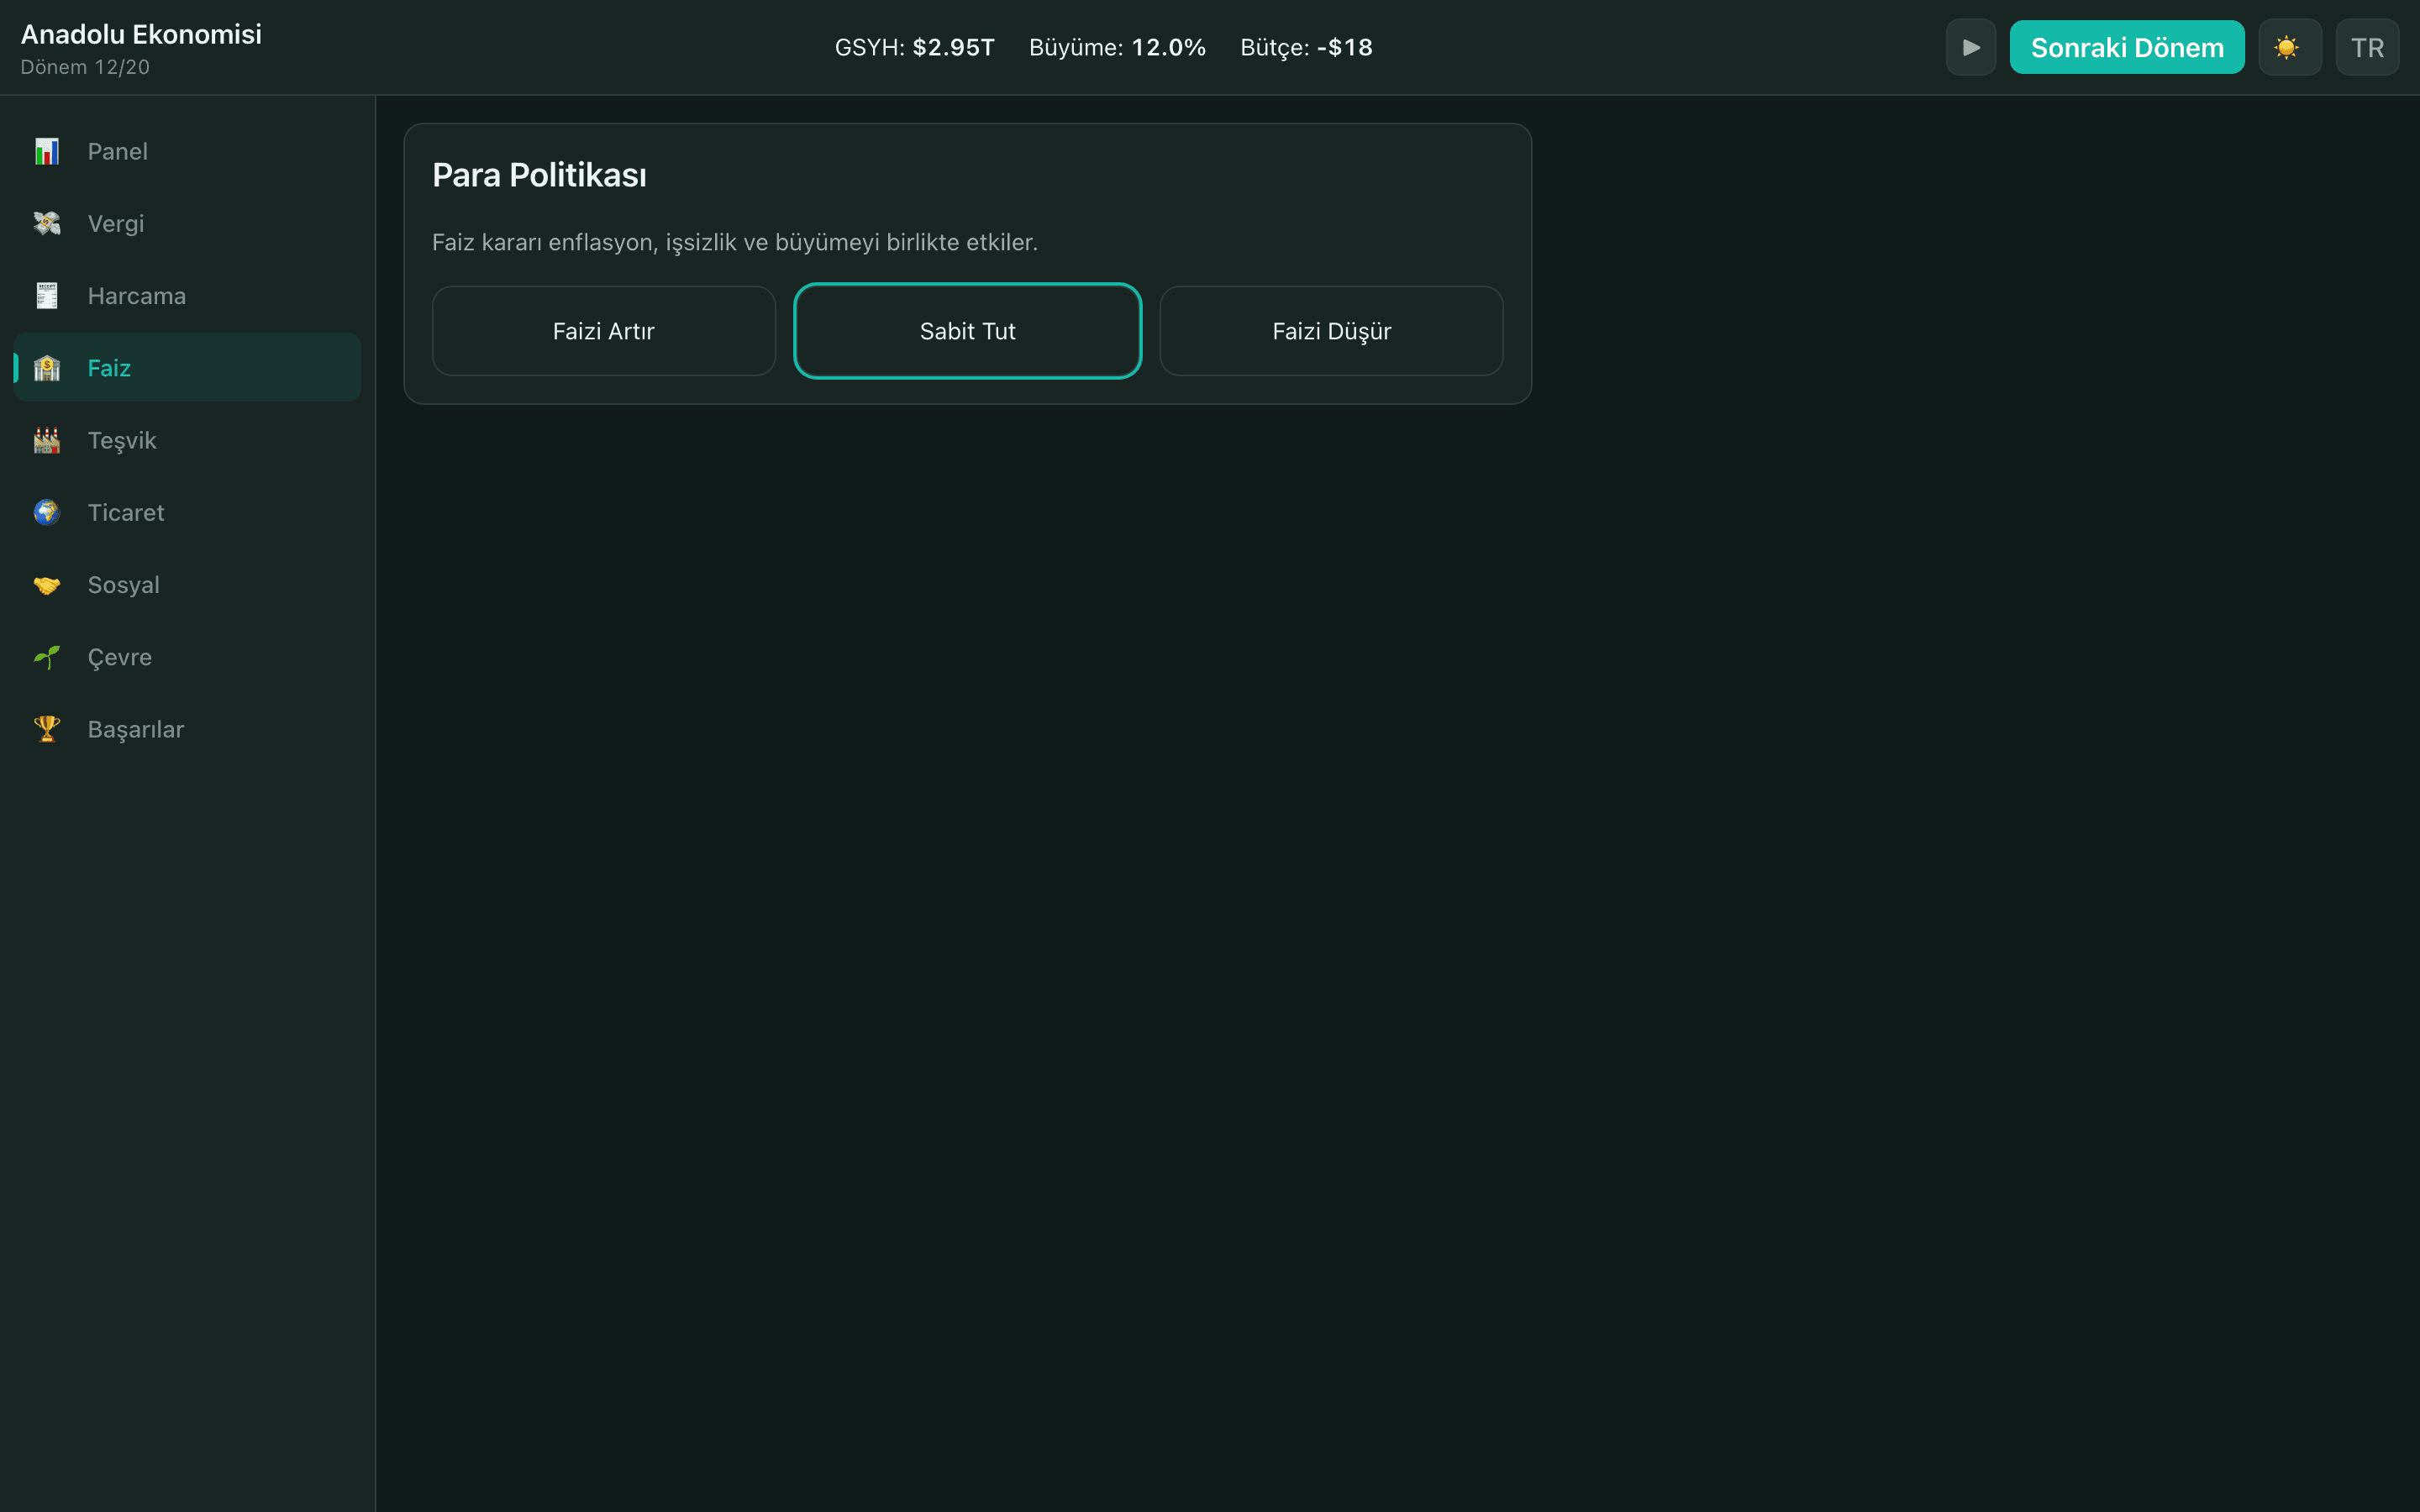Click the Dönem 12/20 period text
The width and height of the screenshot is (2420, 1512).
point(85,67)
